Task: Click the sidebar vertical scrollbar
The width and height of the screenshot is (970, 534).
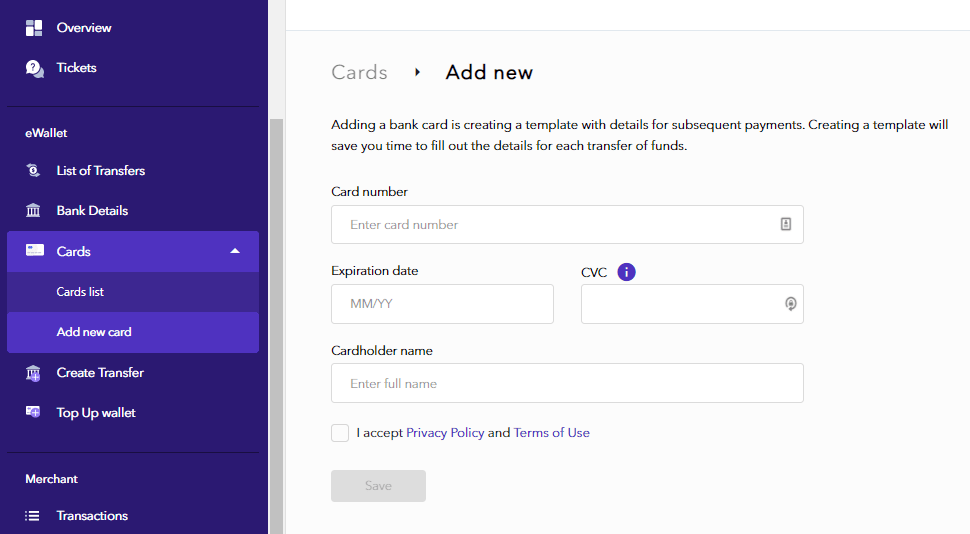Action: coord(277,320)
